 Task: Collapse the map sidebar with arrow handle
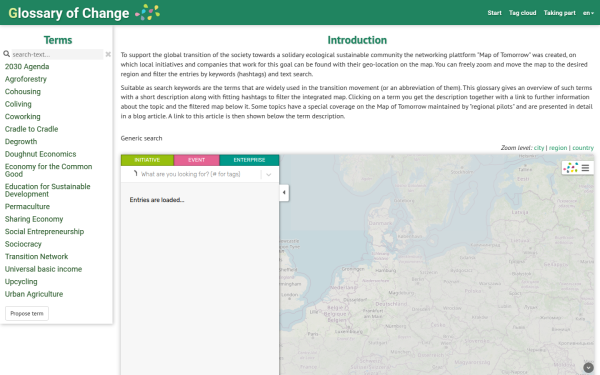pos(284,192)
